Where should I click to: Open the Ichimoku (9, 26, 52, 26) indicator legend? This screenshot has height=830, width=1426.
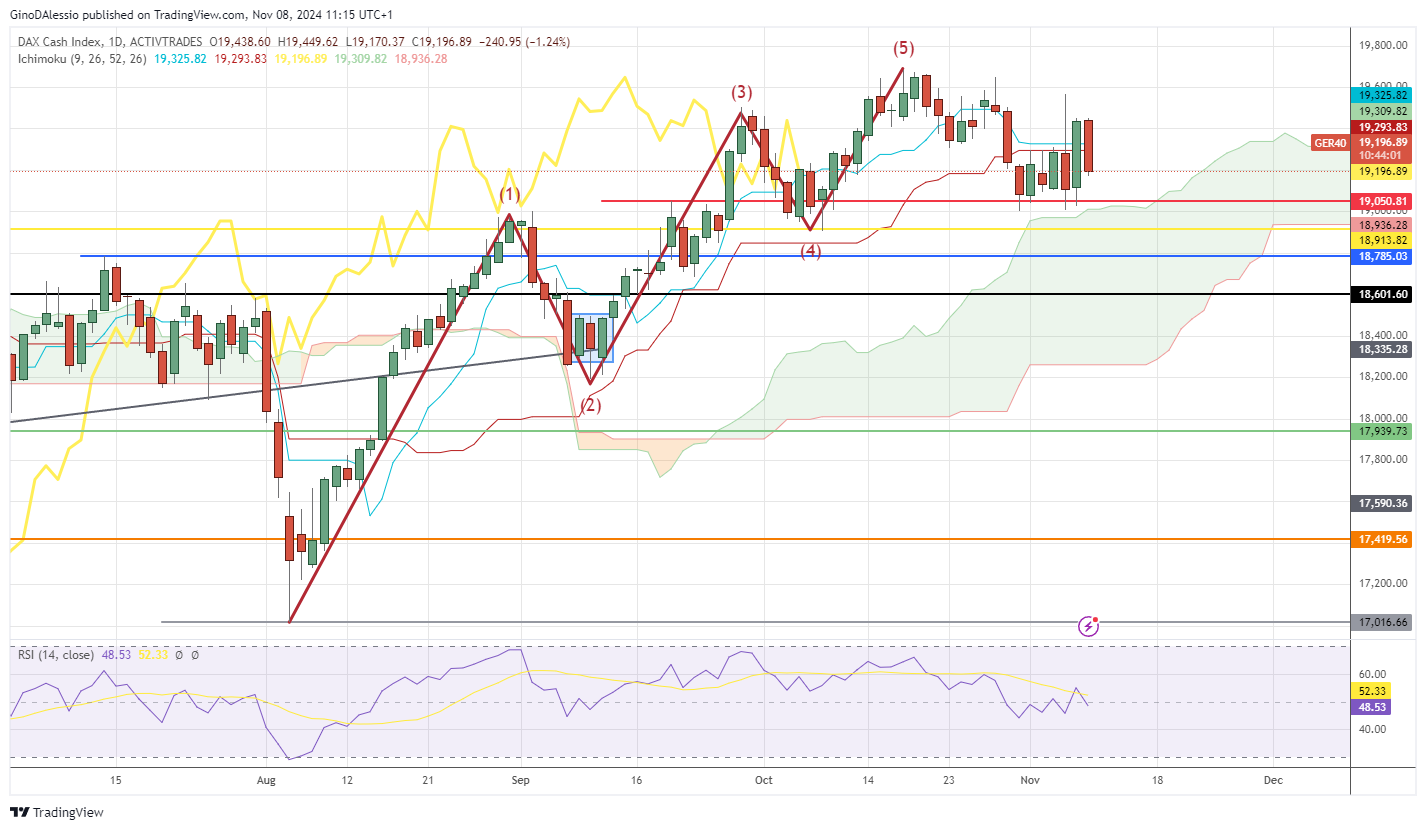pyautogui.click(x=82, y=59)
